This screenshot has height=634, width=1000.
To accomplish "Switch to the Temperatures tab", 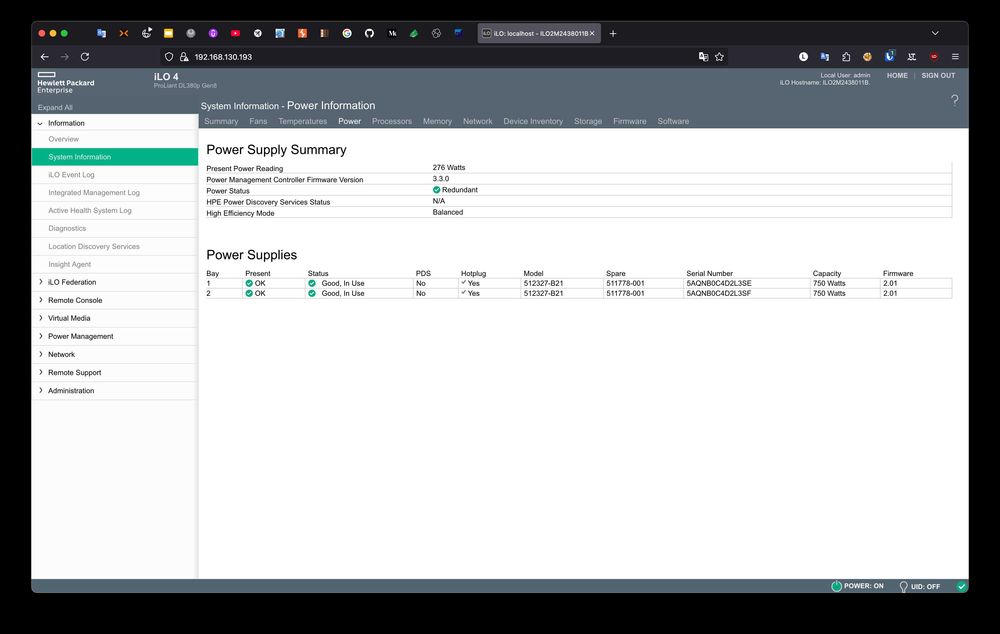I will (302, 121).
